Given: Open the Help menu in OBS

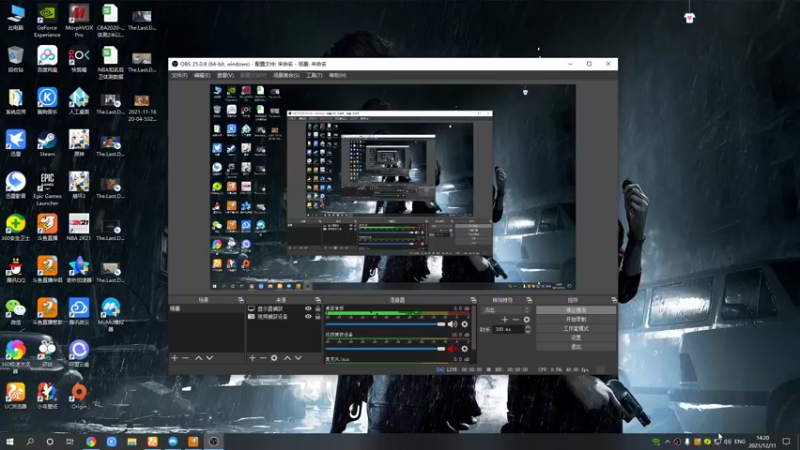Looking at the screenshot, I should (337, 76).
